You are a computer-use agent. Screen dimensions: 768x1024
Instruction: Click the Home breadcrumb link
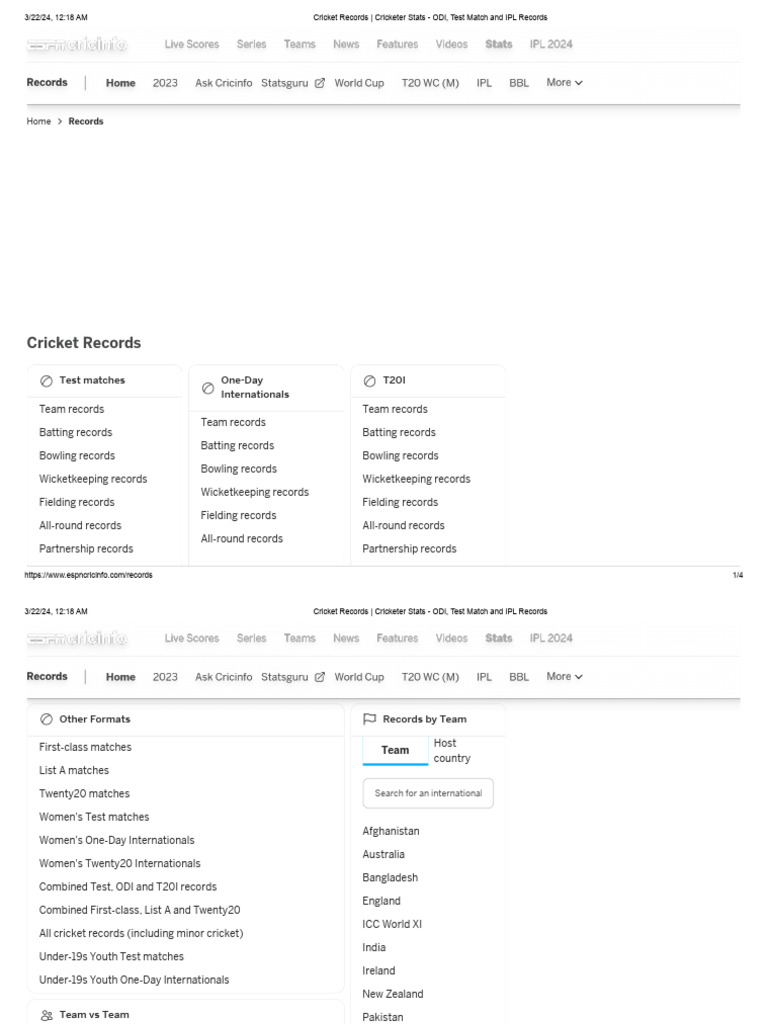[x=39, y=122]
